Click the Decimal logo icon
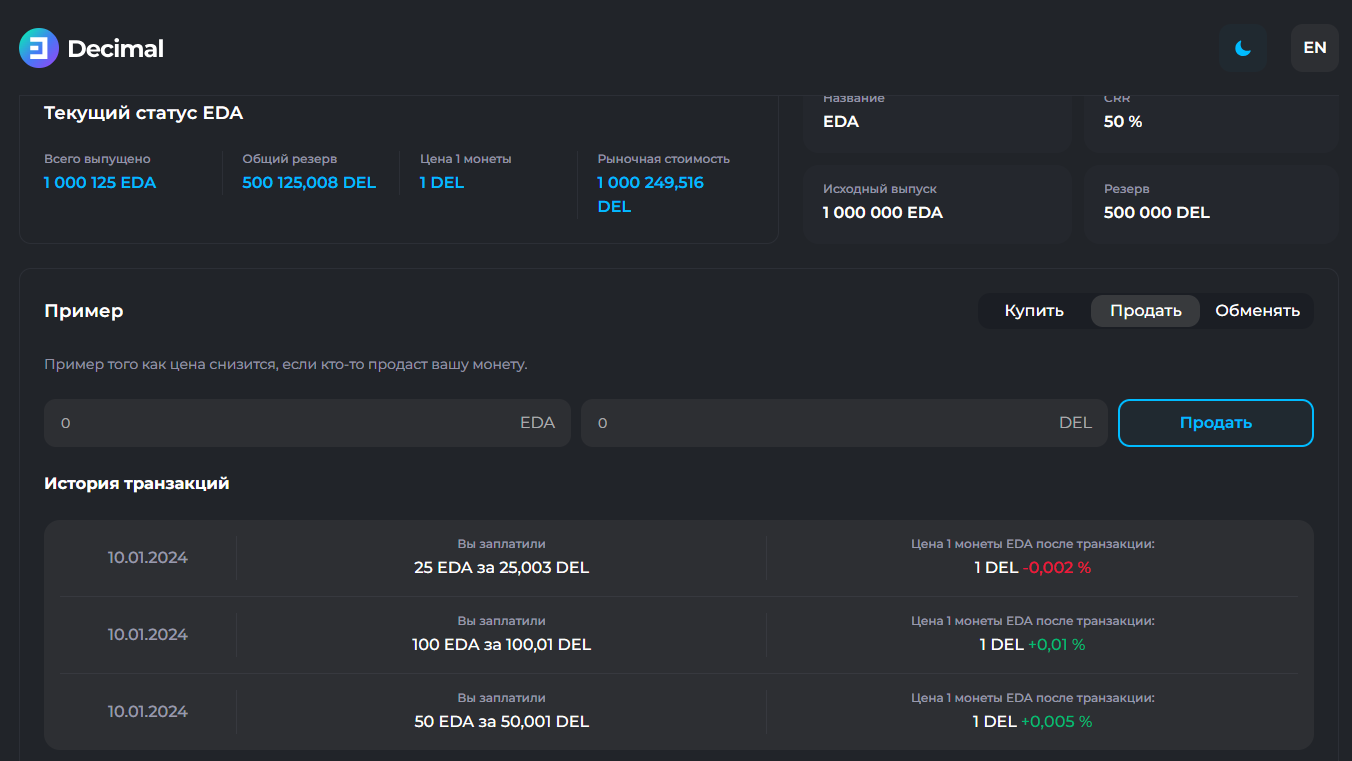Viewport: 1352px width, 761px height. (39, 48)
